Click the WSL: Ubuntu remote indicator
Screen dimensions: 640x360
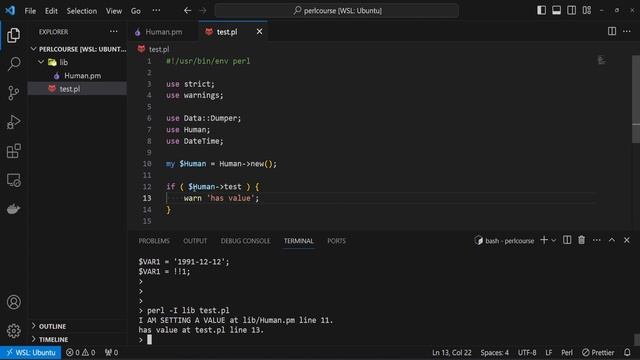[x=31, y=353]
